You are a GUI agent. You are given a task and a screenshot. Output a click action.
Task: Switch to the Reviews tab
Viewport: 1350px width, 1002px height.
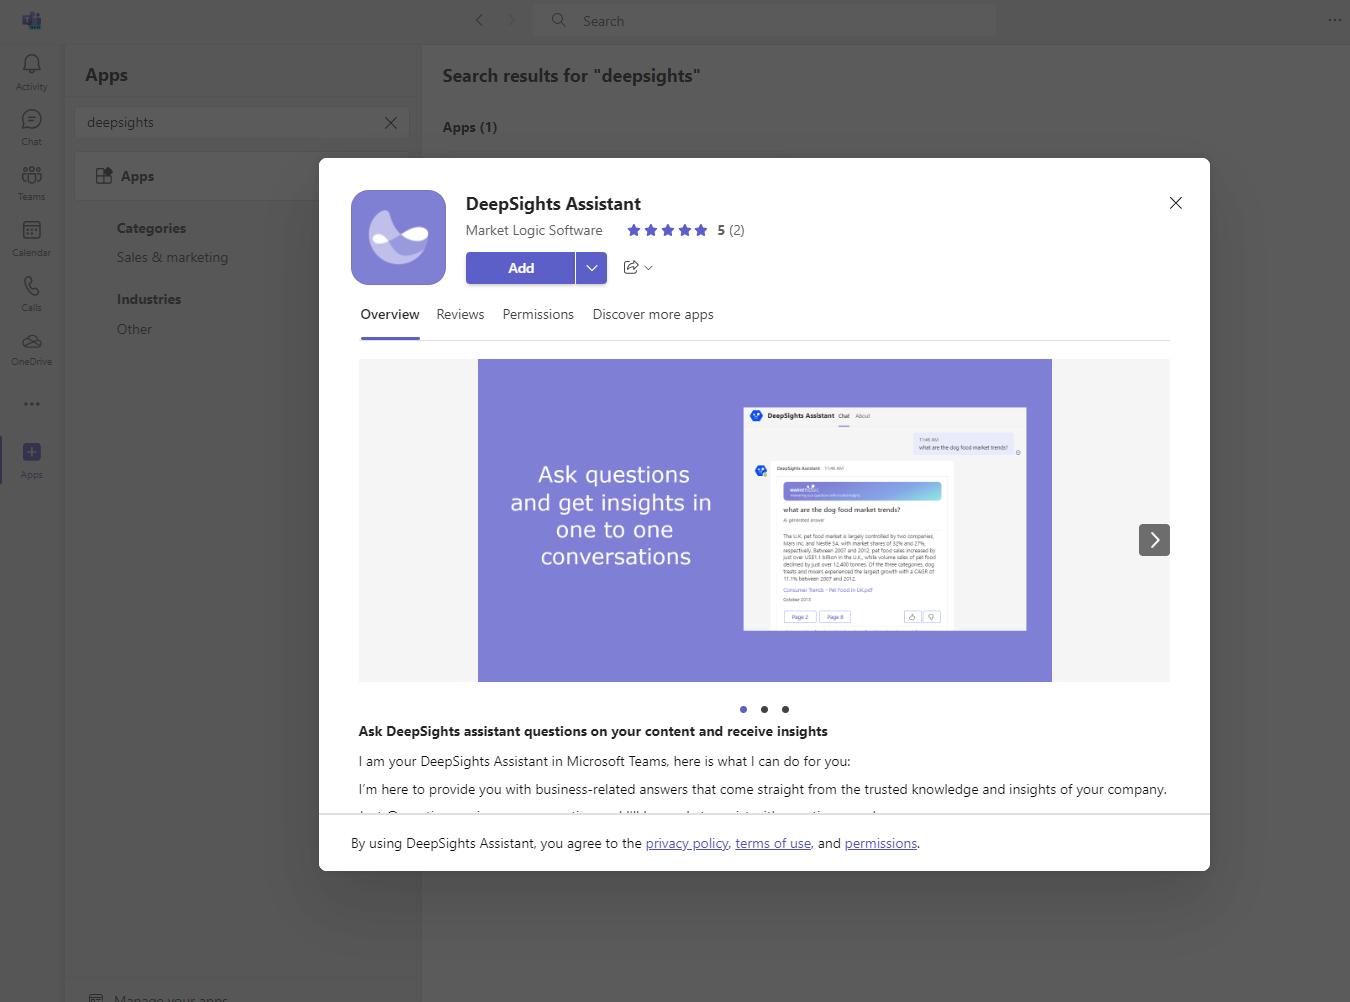pos(460,315)
